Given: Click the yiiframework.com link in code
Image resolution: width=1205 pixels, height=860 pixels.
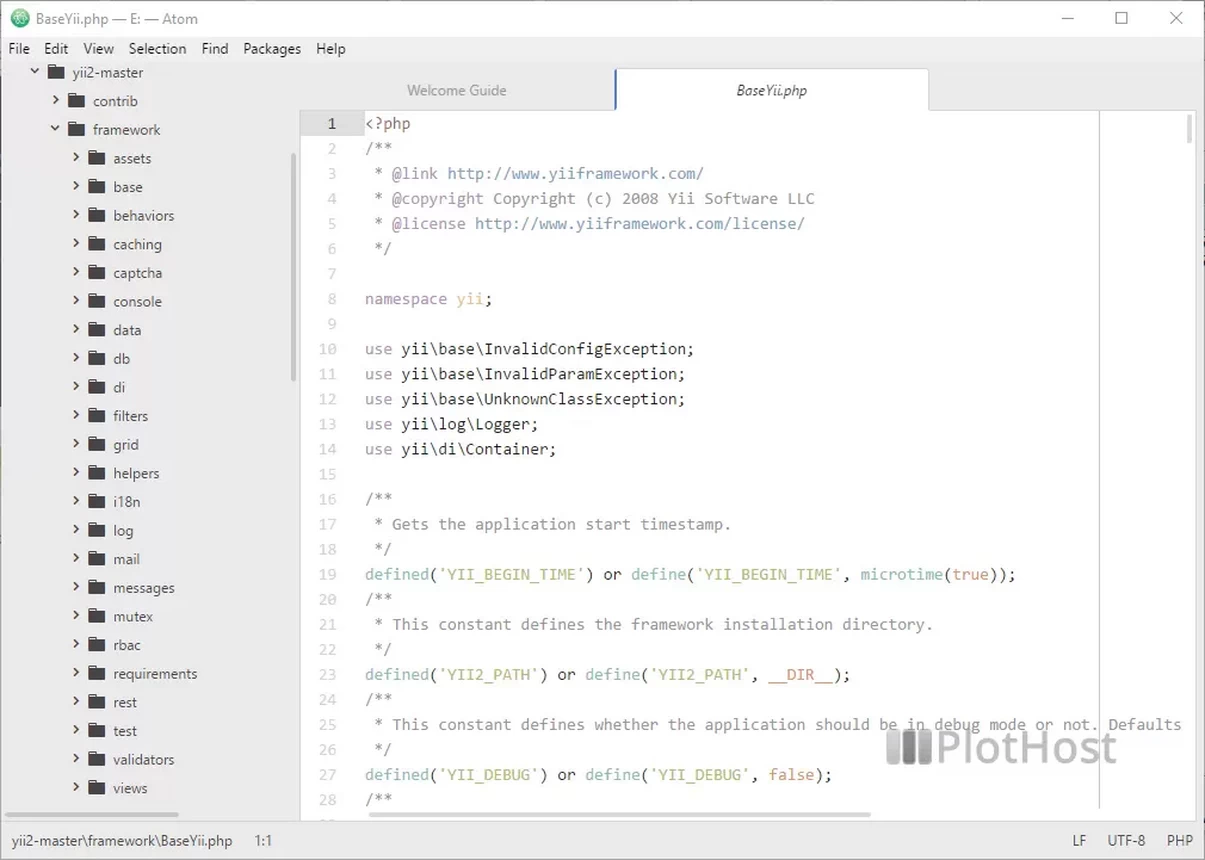Looking at the screenshot, I should click(575, 174).
